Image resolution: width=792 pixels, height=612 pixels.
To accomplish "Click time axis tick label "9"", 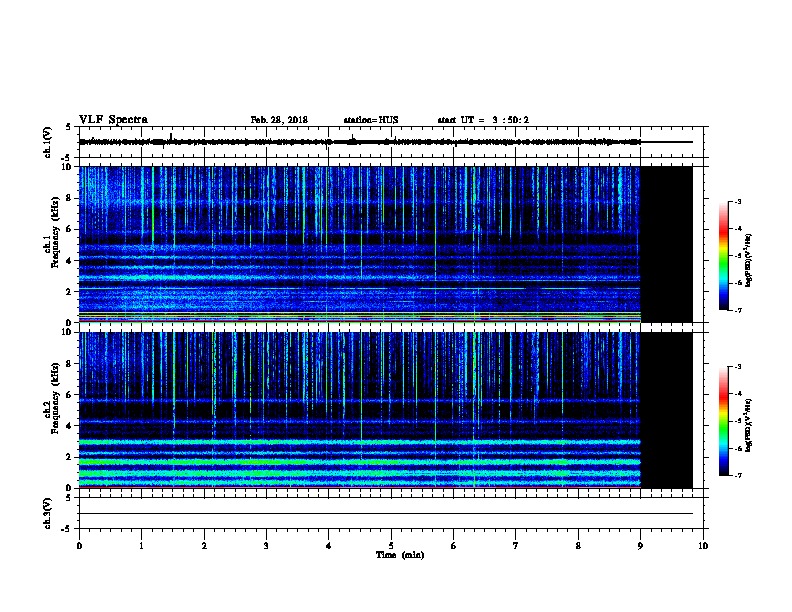I will (640, 546).
